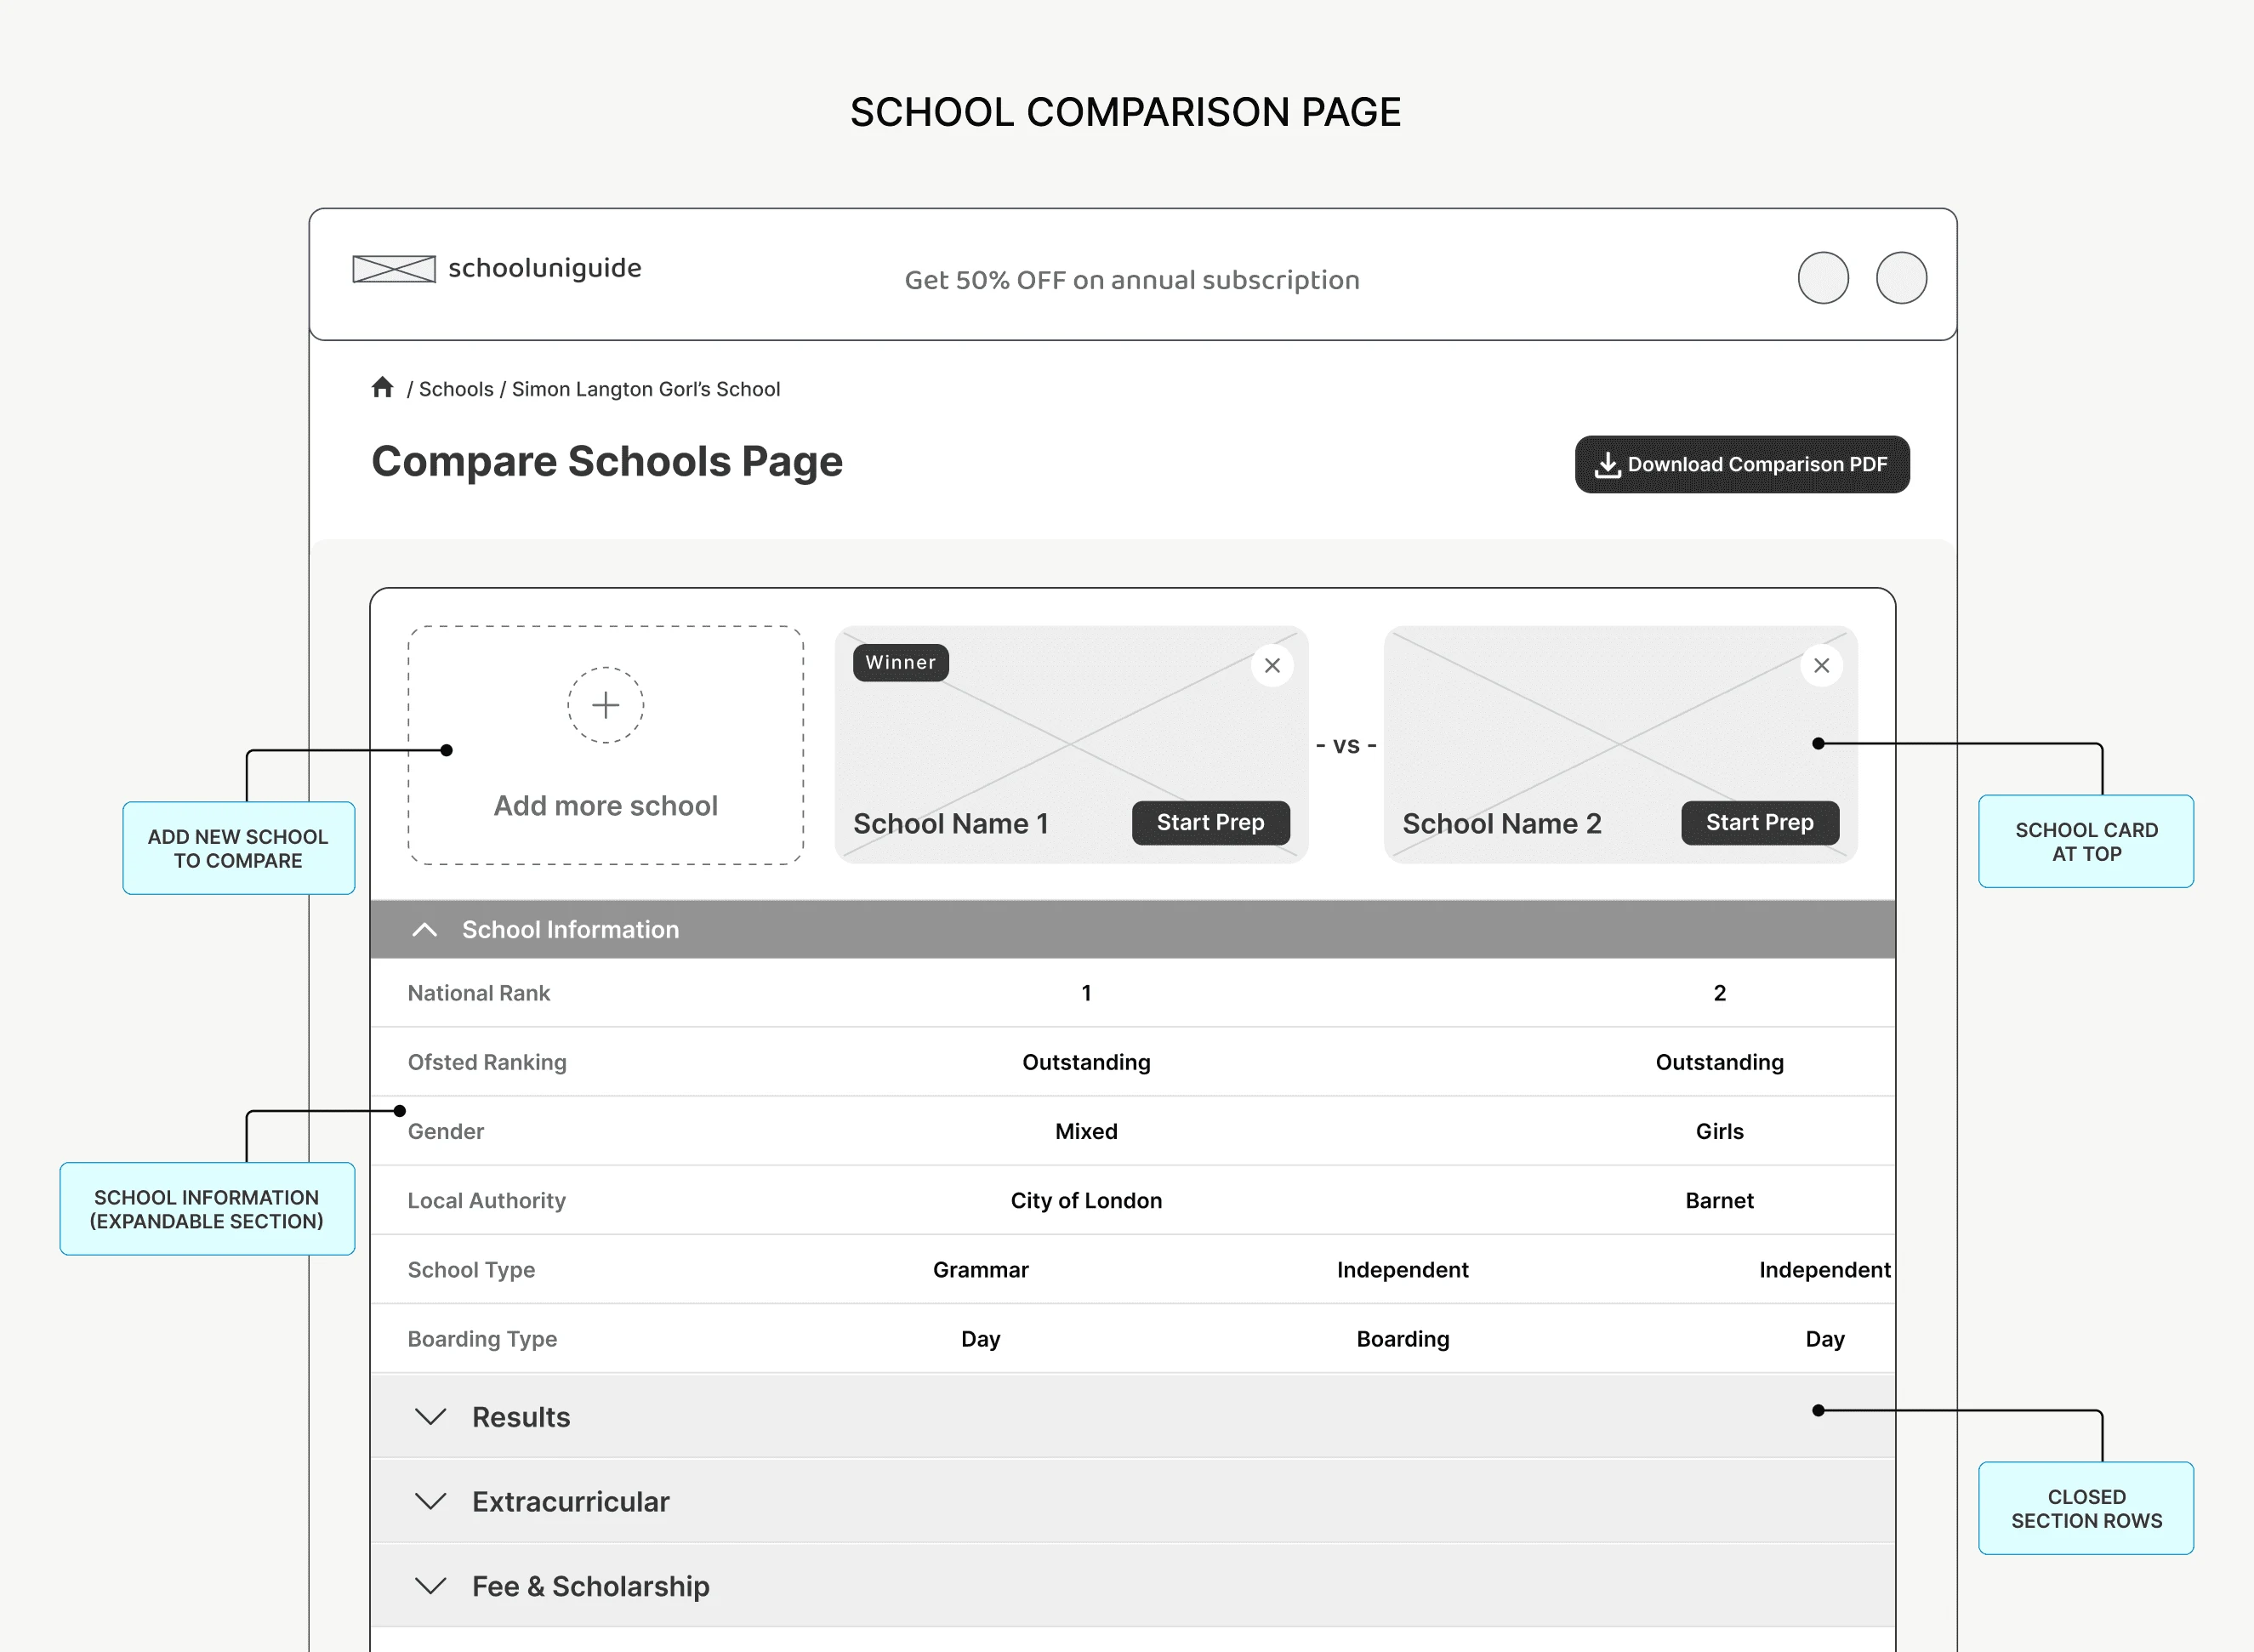Click the Add more school card
Image resolution: width=2254 pixels, height=1652 pixels.
(605, 745)
